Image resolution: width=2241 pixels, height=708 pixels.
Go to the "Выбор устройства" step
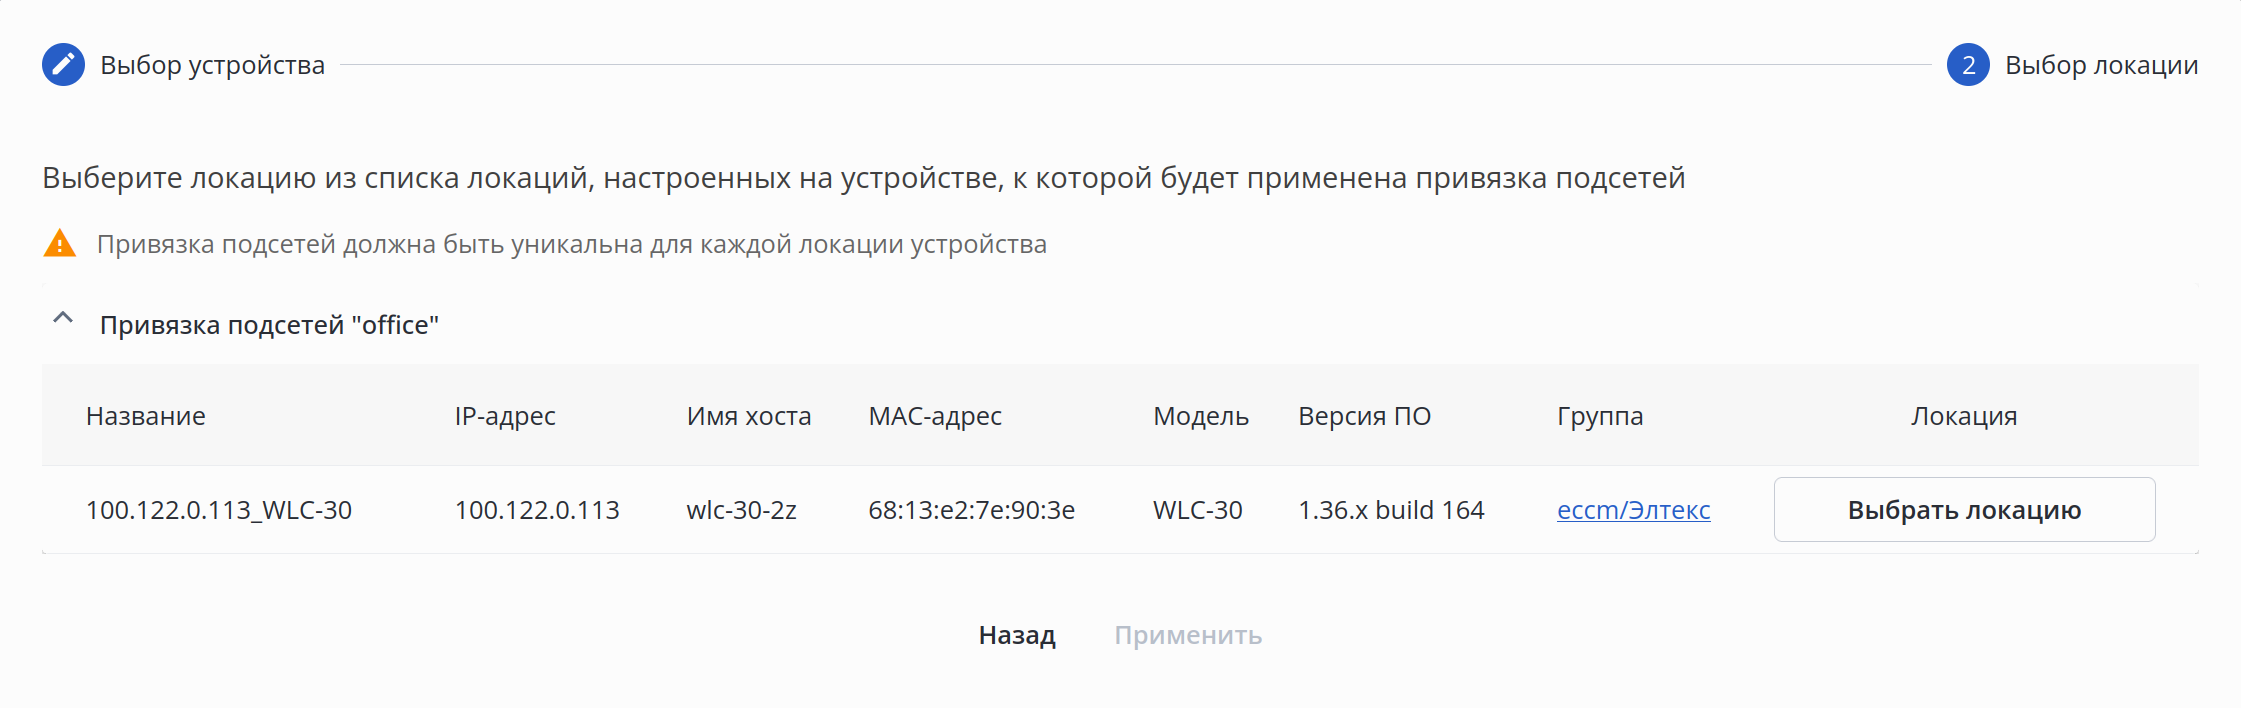pyautogui.click(x=212, y=65)
